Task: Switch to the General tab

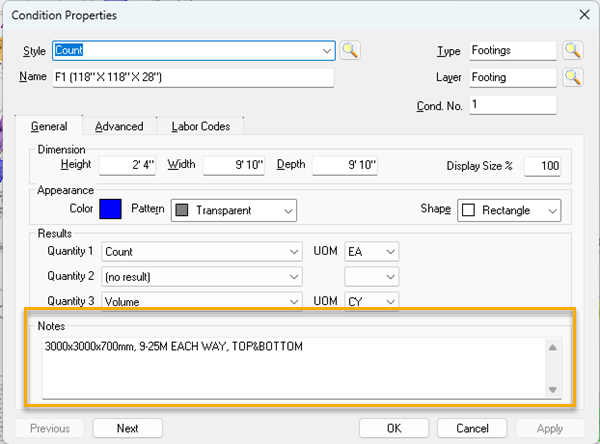Action: pos(49,126)
